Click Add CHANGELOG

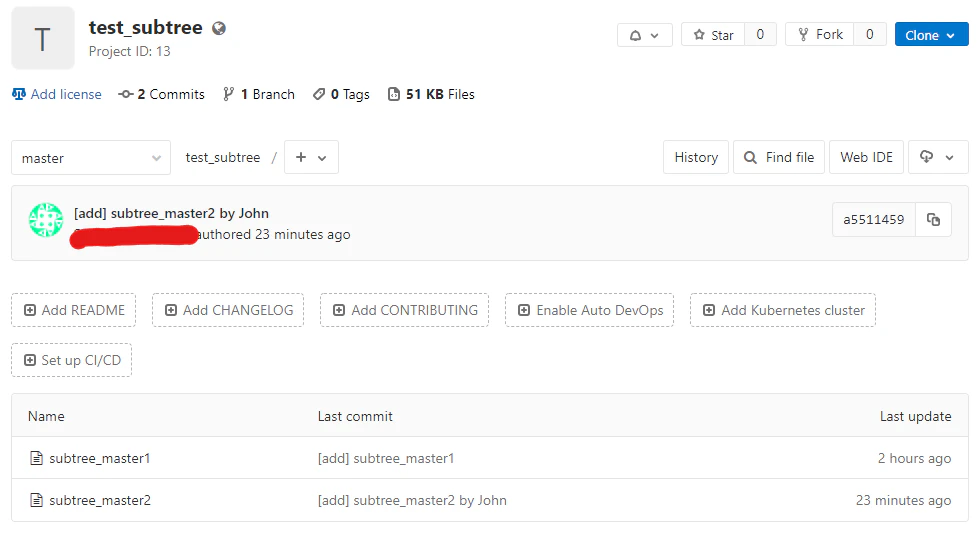pos(228,310)
